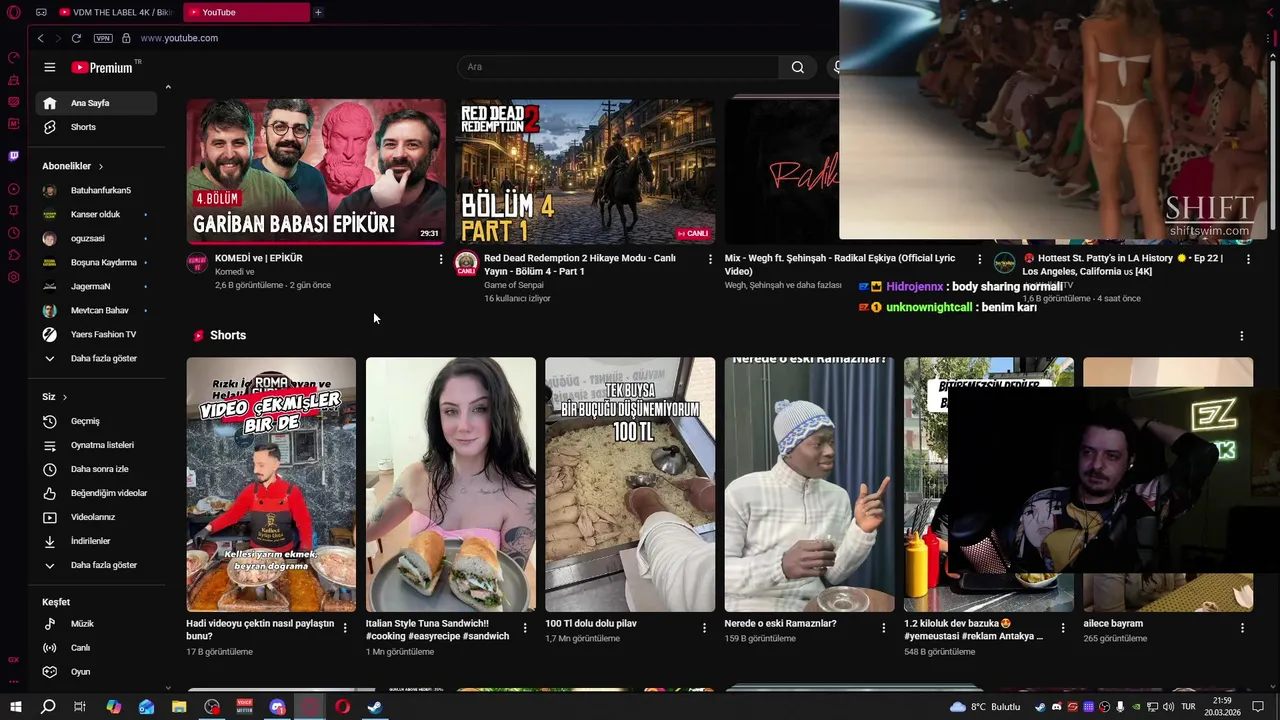Open Windows notification center icon
Viewport: 1280px width, 720px height.
(1257, 707)
